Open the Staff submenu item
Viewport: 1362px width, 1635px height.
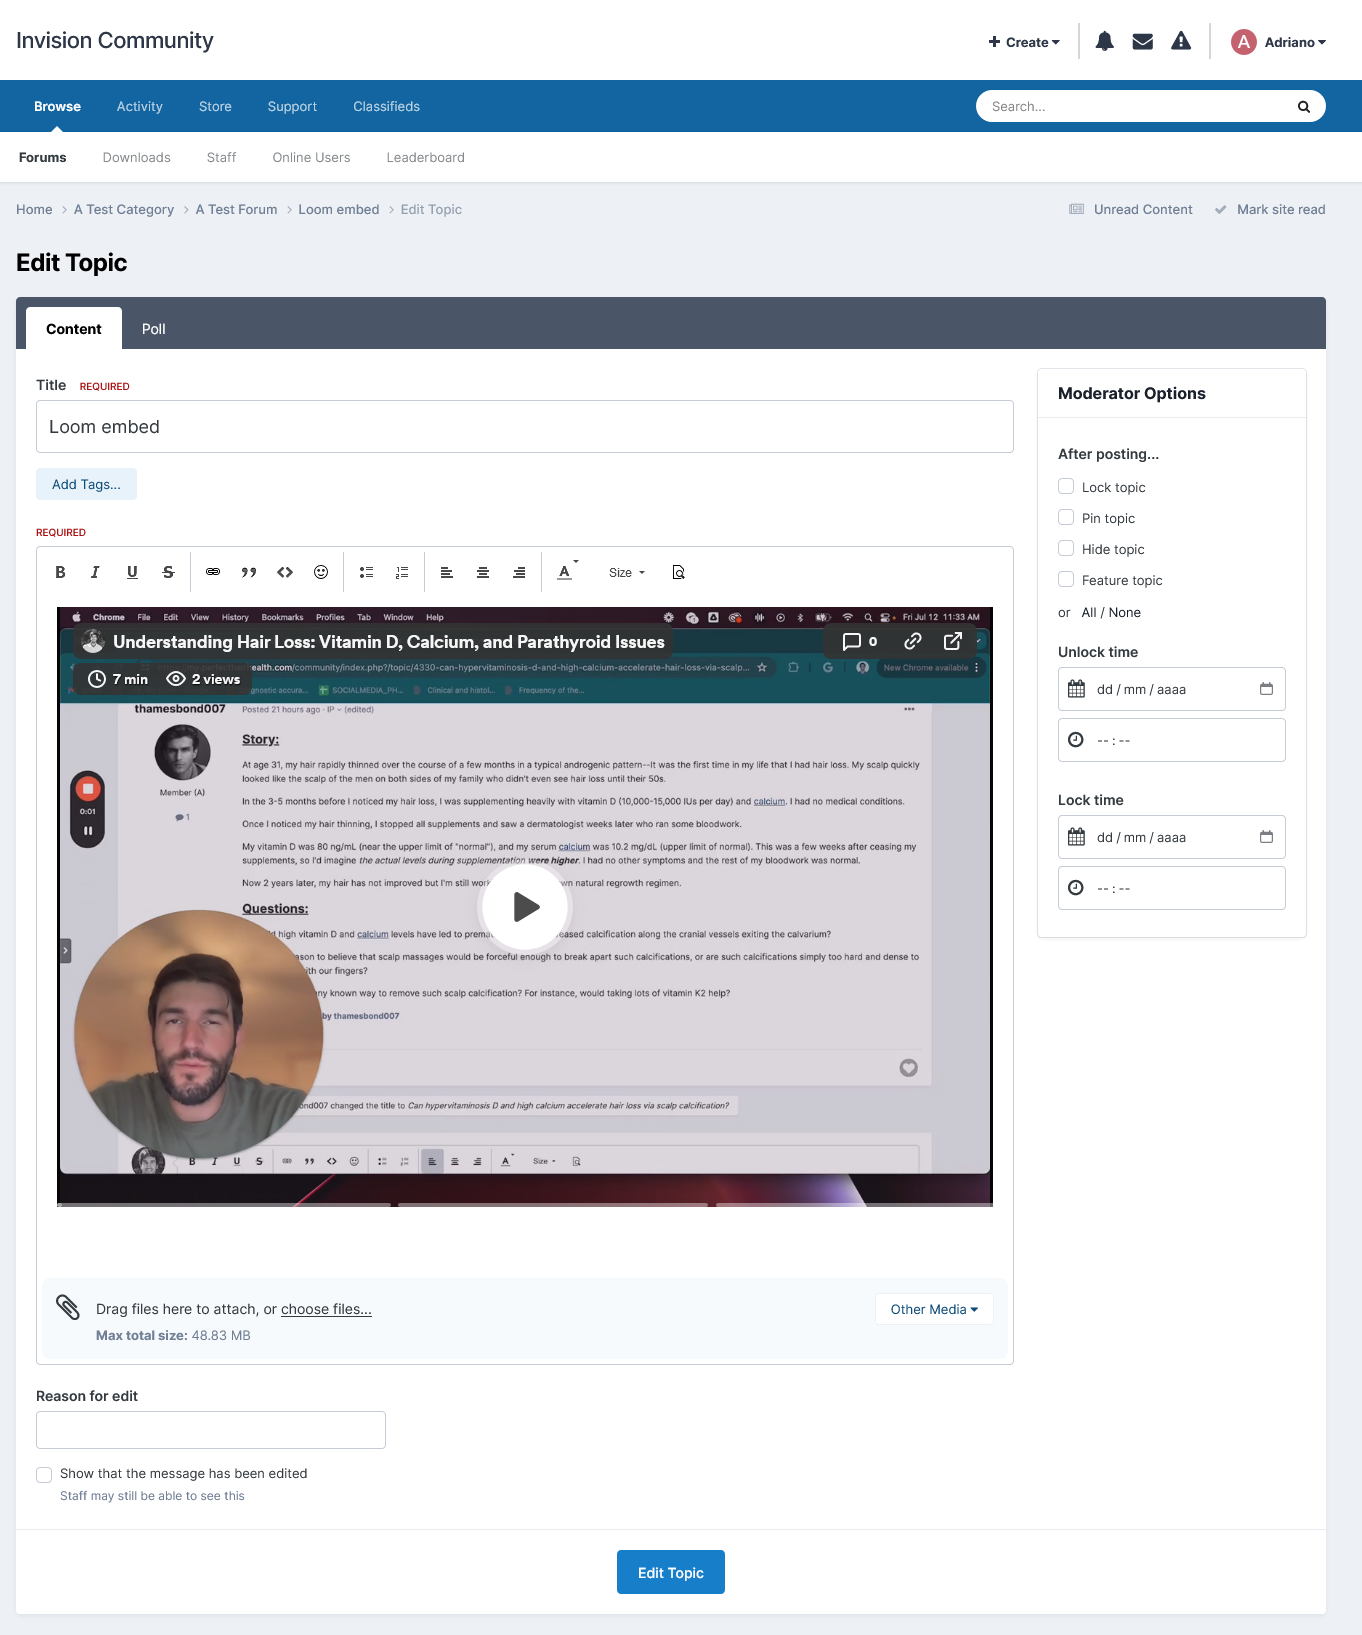pyautogui.click(x=222, y=157)
